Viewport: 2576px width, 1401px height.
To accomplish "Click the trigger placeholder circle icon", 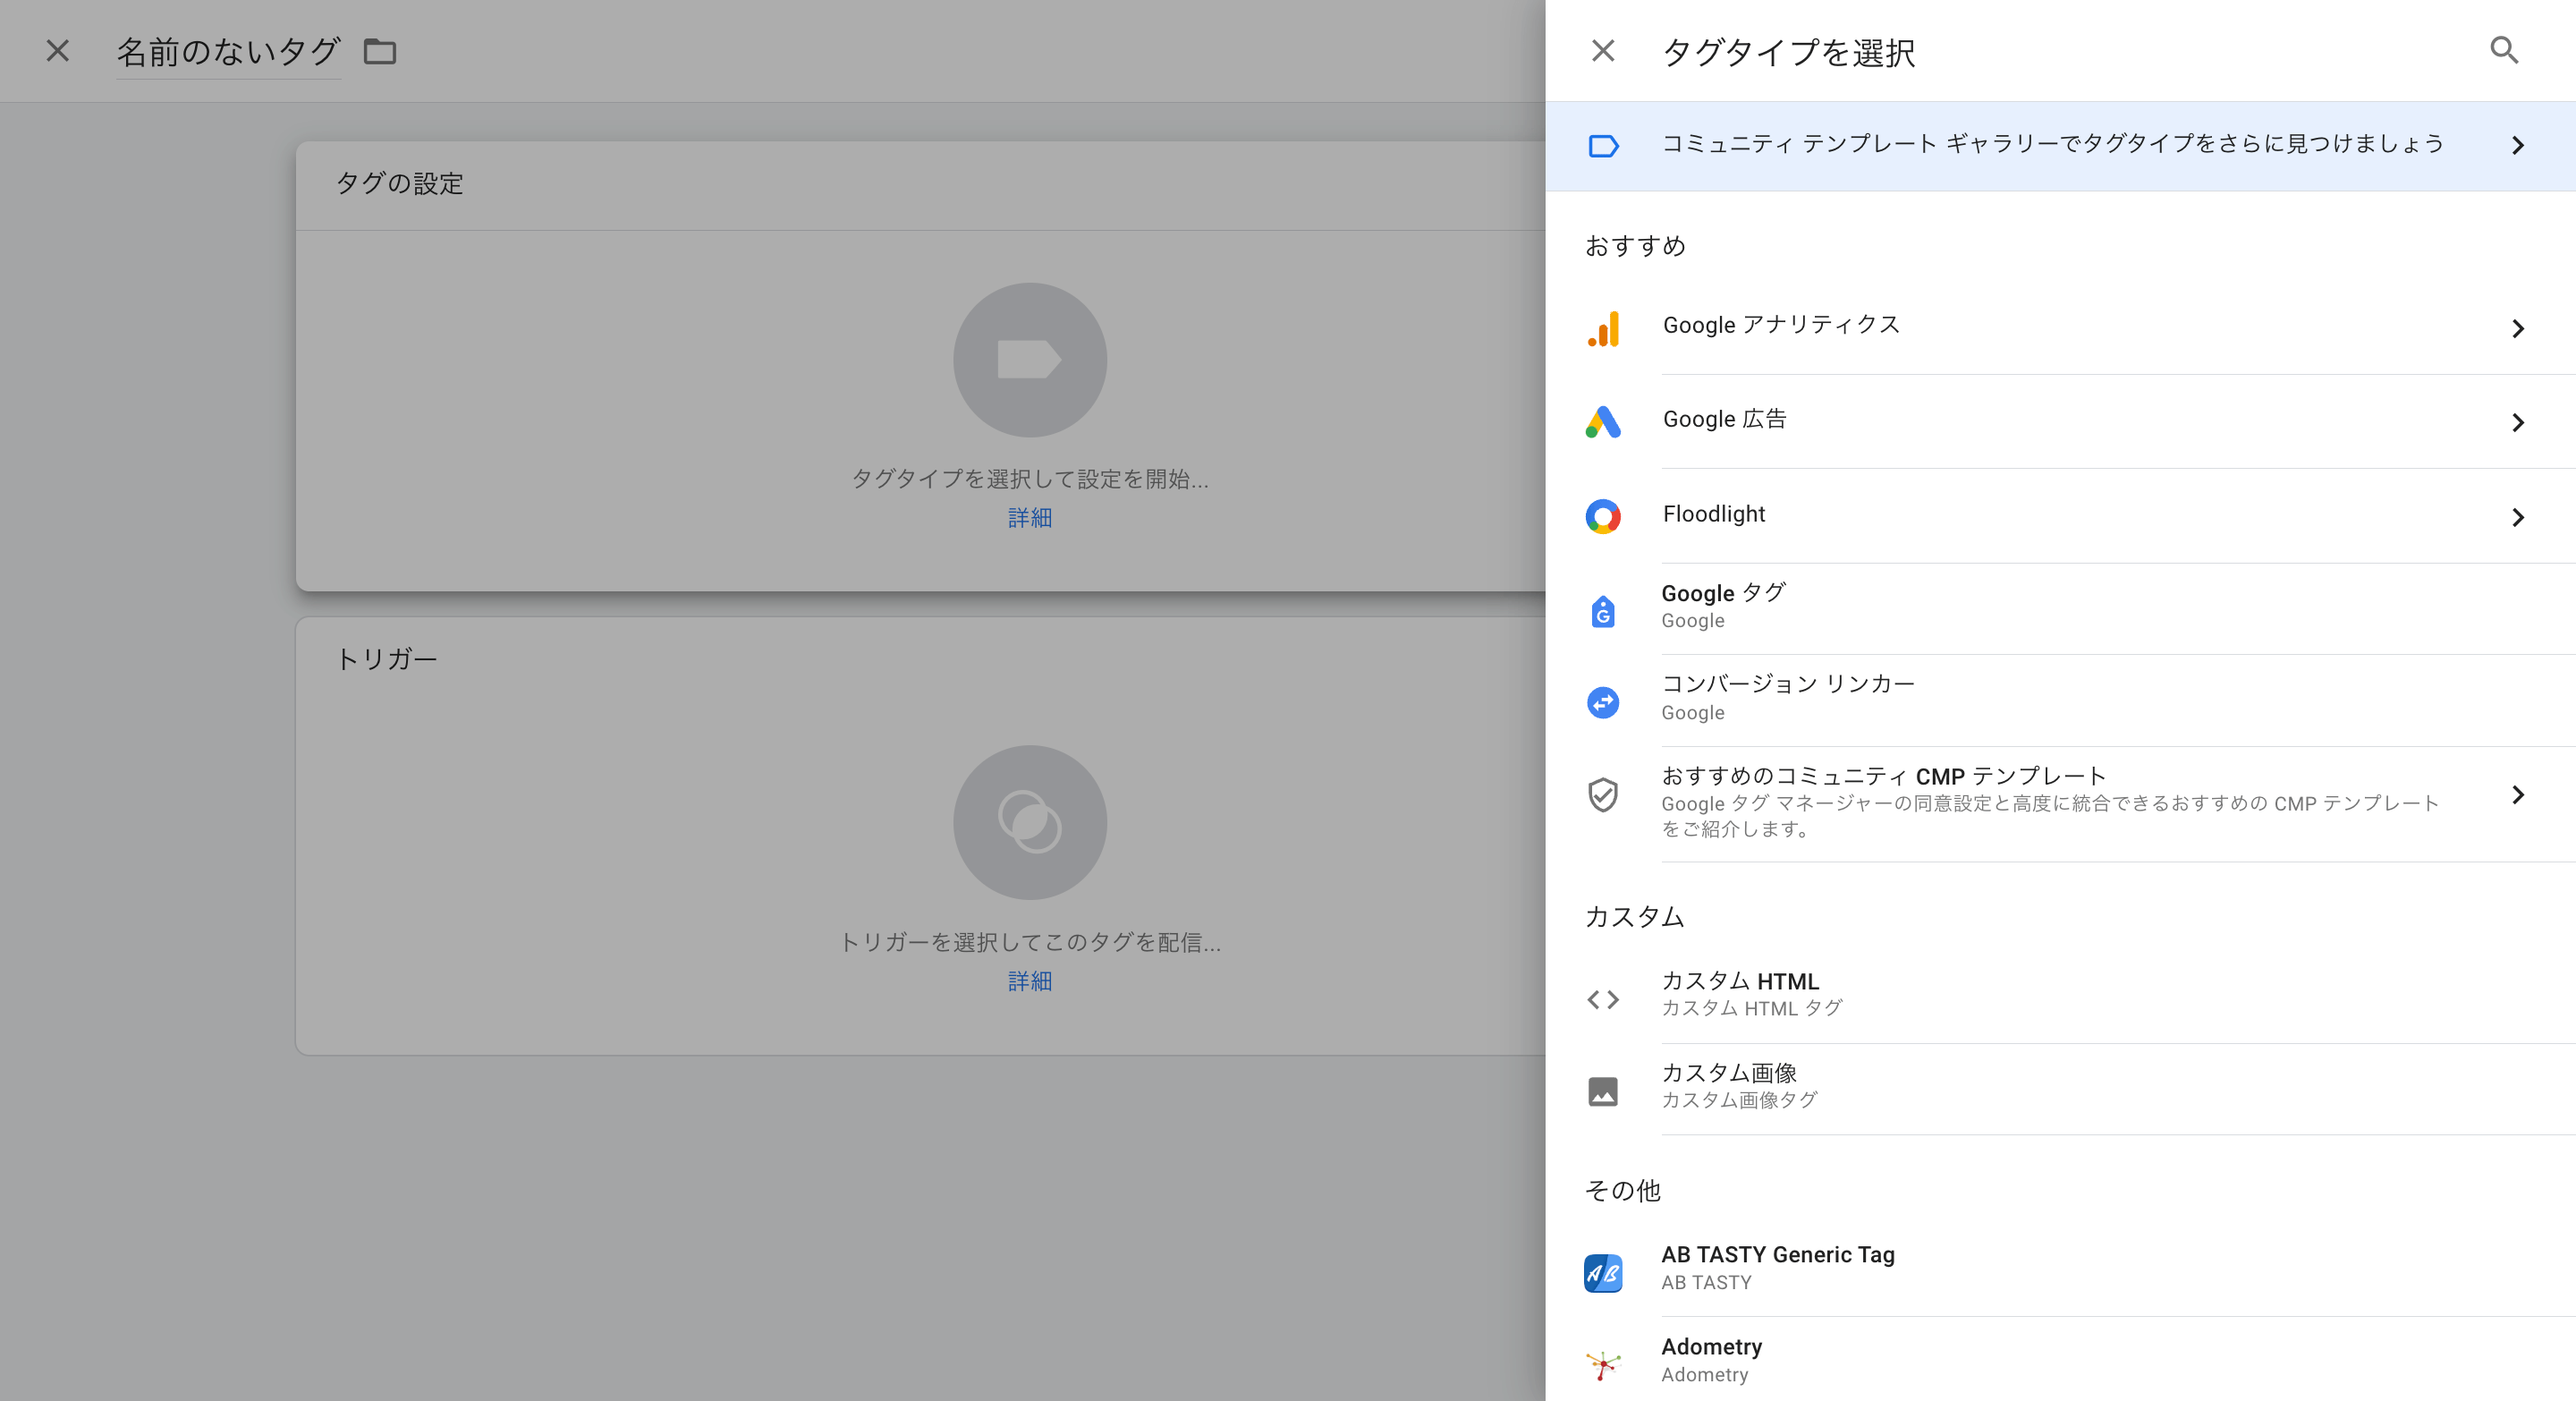I will coord(1030,822).
